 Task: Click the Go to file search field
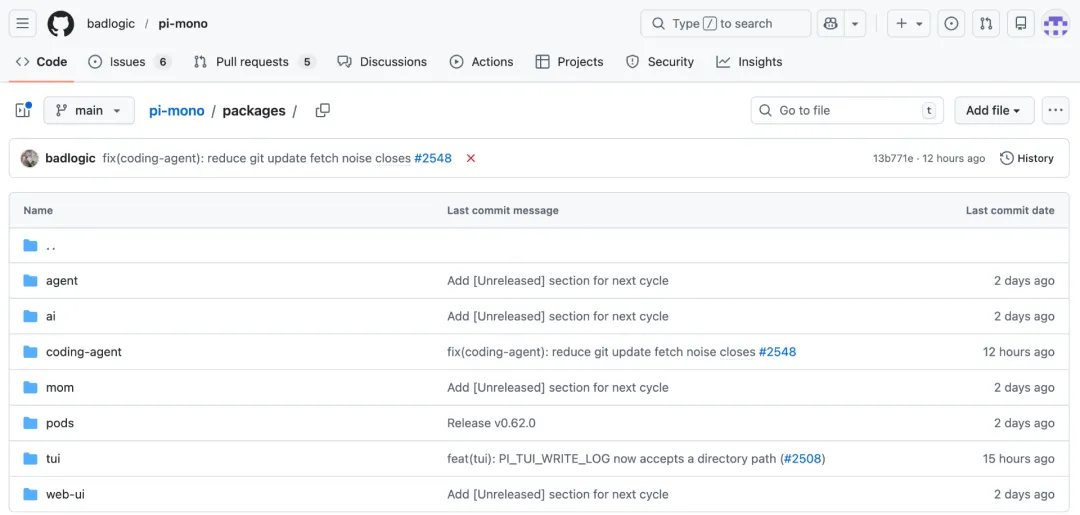846,110
